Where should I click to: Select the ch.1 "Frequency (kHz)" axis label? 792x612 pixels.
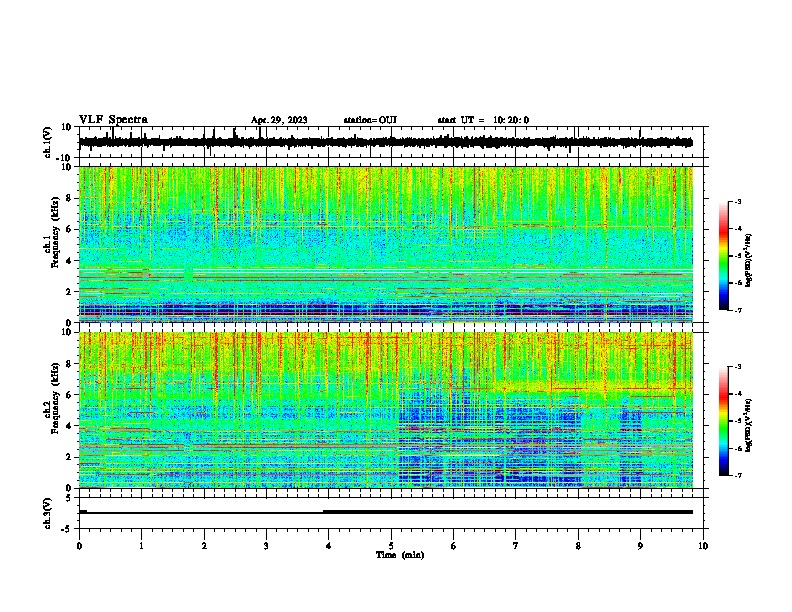tap(55, 232)
